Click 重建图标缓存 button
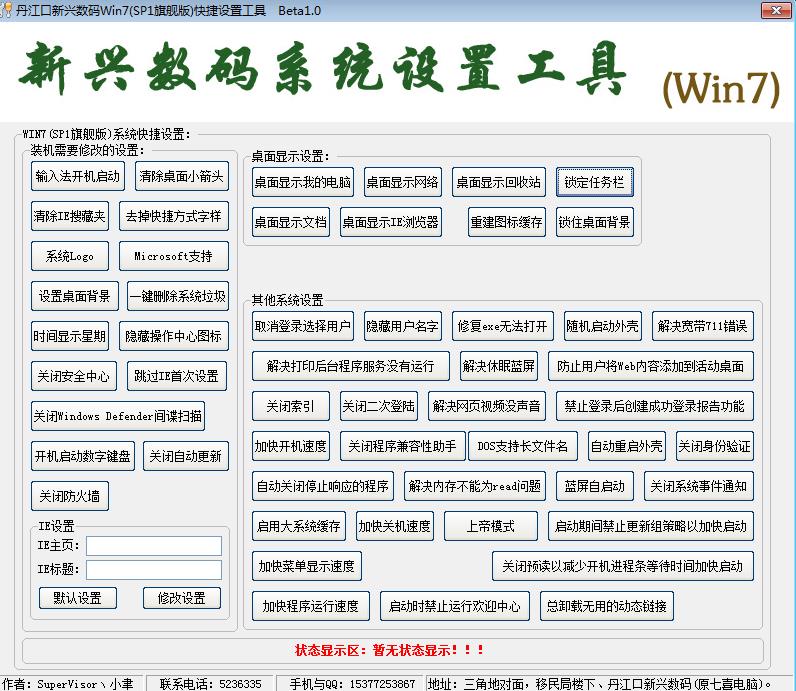The height and width of the screenshot is (691, 796). pos(507,222)
